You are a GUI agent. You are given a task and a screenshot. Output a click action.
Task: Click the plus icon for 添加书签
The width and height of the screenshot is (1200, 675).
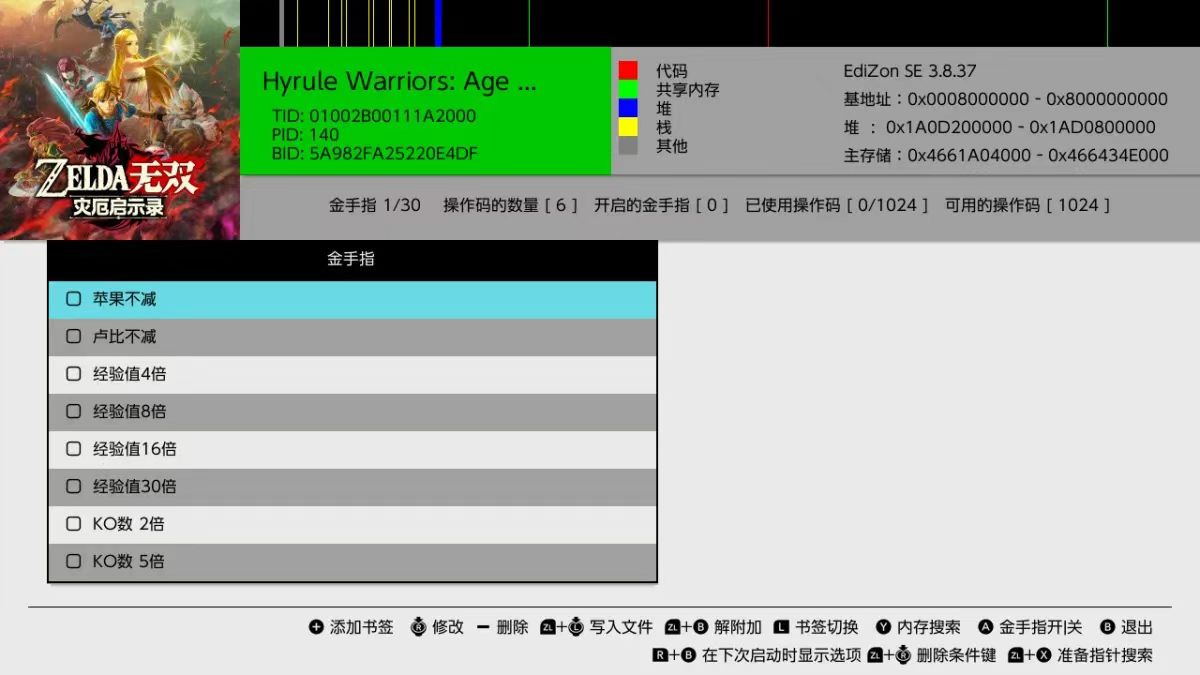[x=316, y=627]
